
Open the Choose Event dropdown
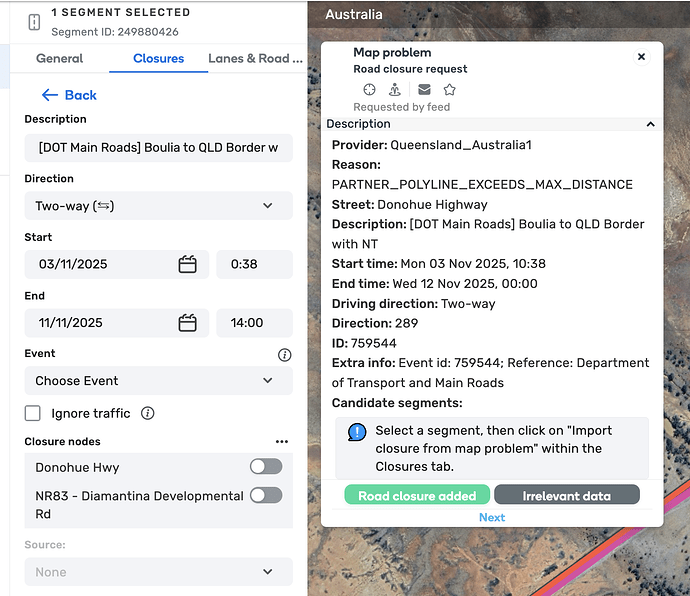tap(158, 381)
